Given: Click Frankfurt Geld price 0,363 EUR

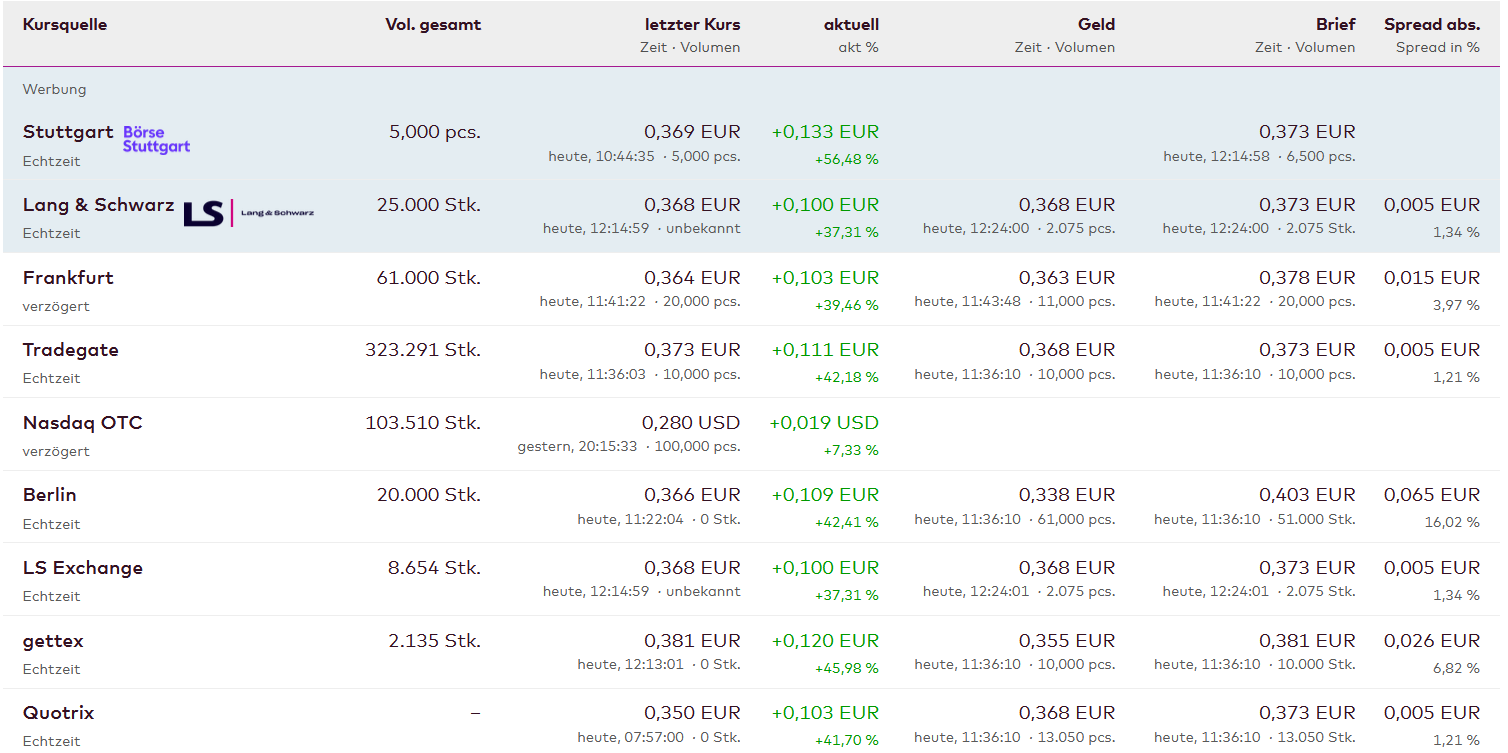Looking at the screenshot, I should tap(1067, 277).
